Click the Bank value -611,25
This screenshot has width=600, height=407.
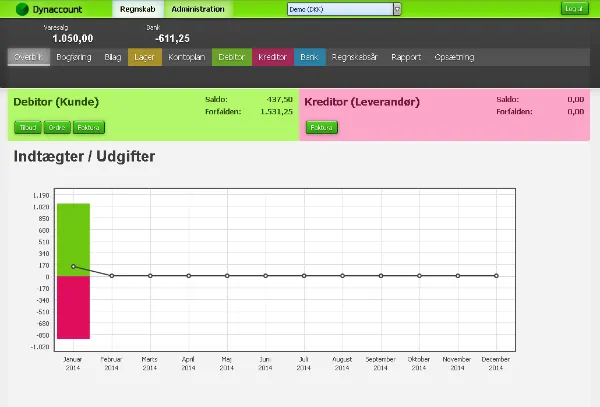pos(172,38)
